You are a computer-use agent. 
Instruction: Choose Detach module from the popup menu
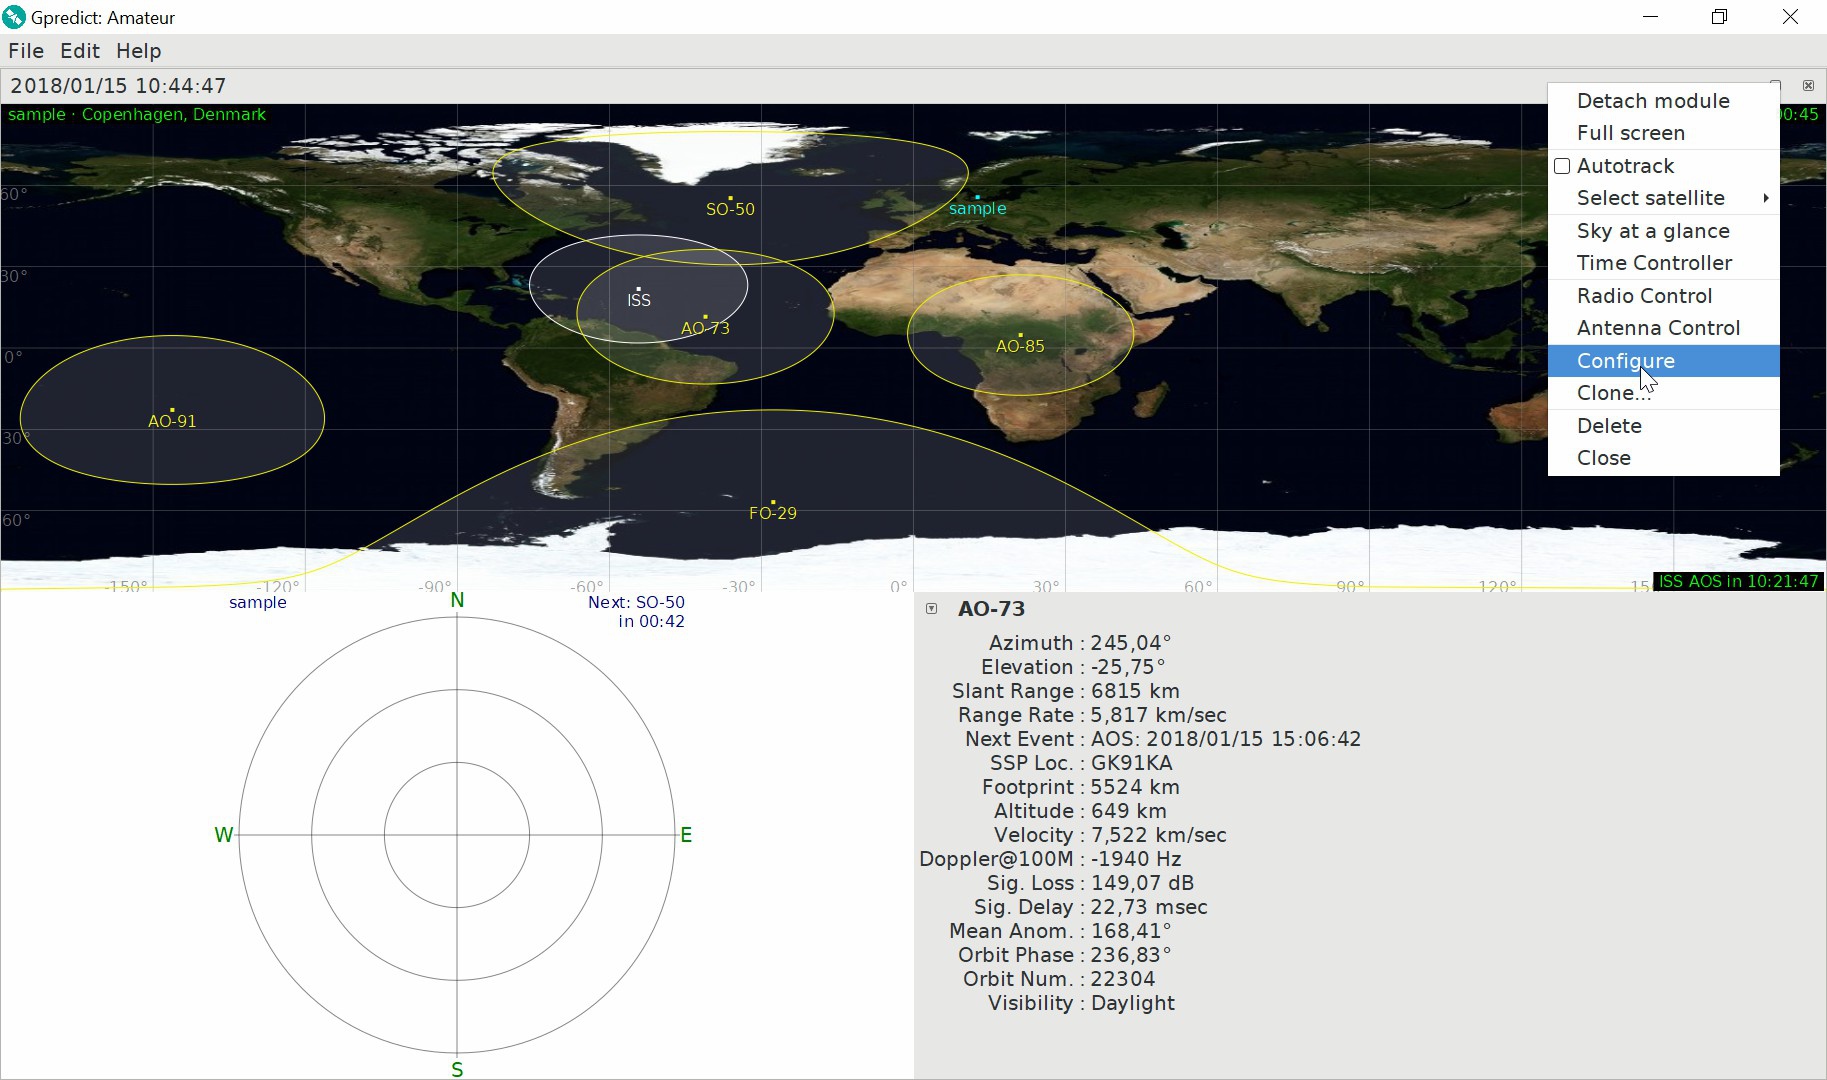(x=1664, y=101)
